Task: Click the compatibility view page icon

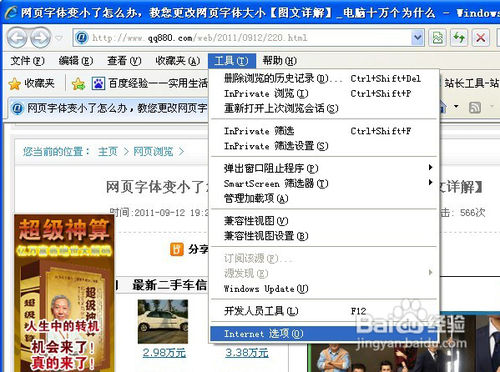Action: 437,38
